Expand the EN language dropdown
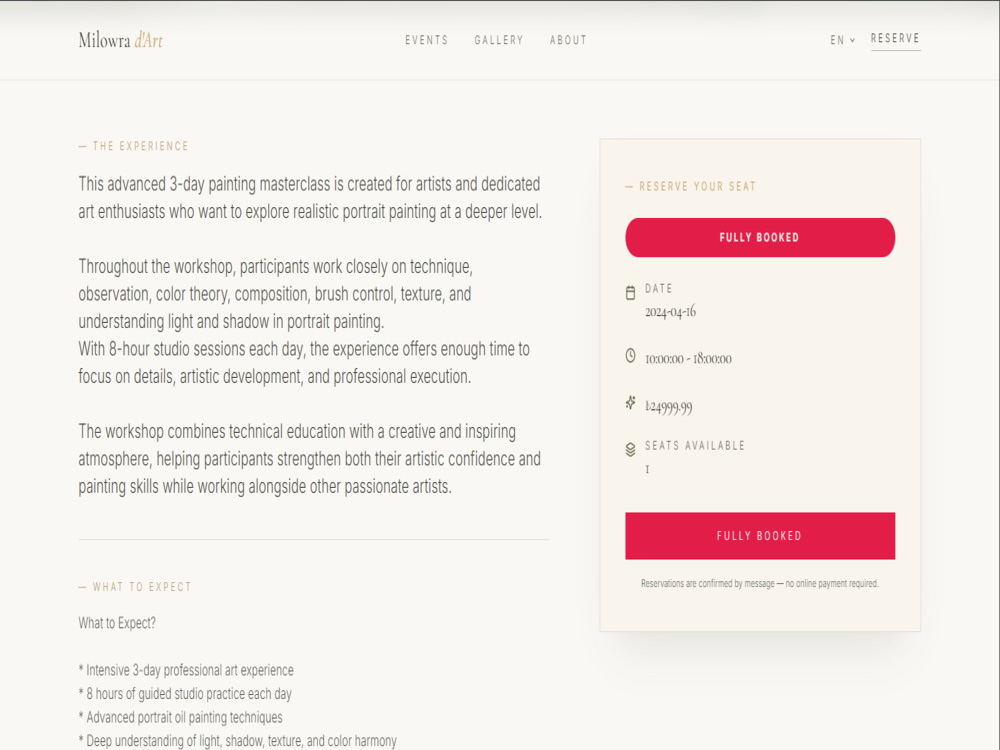 click(842, 40)
